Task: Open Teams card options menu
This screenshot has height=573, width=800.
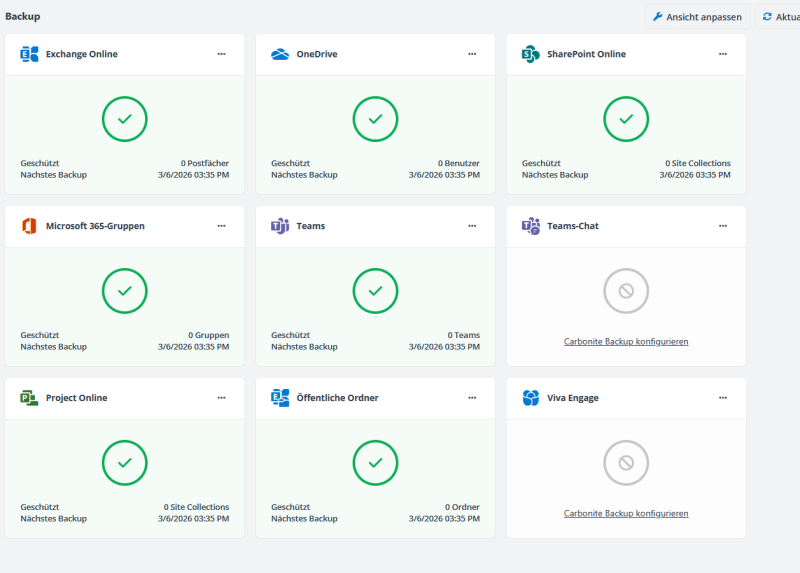Action: 472,226
